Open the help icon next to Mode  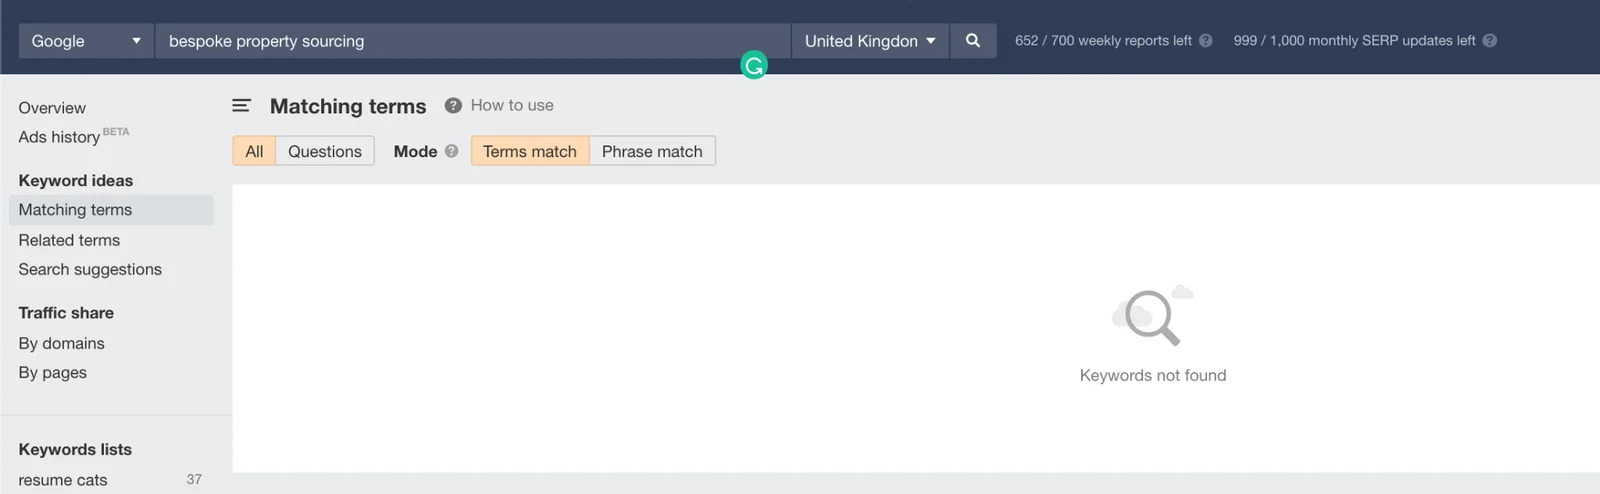[451, 151]
